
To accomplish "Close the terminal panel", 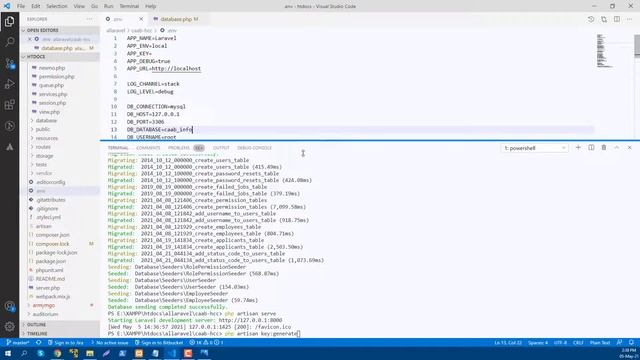I will (x=629, y=147).
